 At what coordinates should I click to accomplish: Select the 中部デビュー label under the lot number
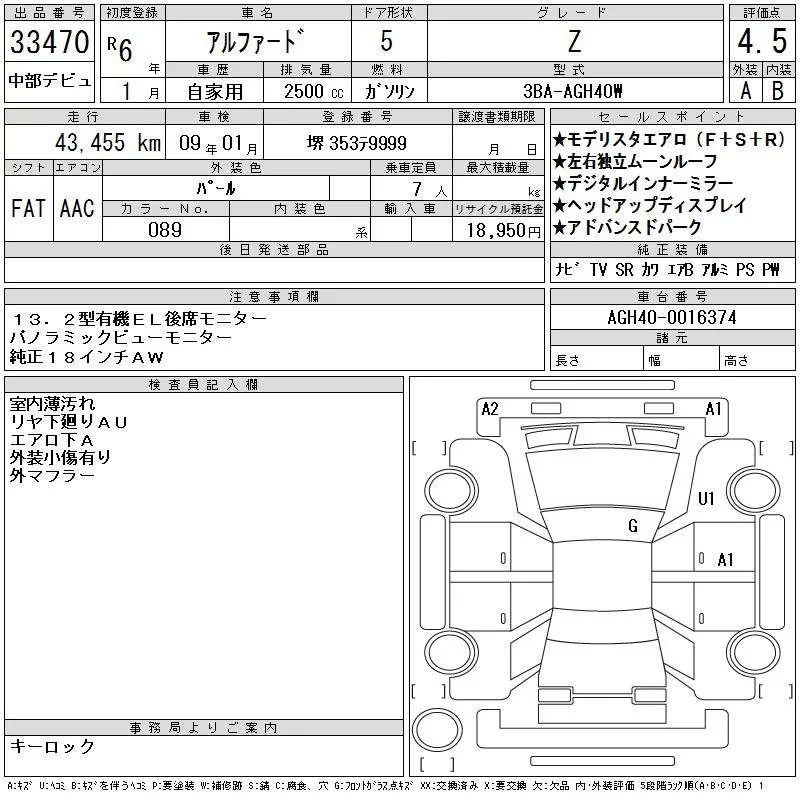coord(49,81)
